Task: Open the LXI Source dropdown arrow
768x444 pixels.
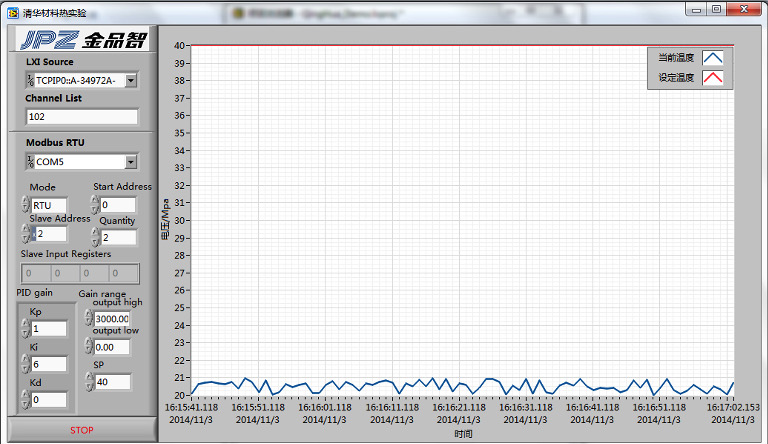Action: click(131, 80)
